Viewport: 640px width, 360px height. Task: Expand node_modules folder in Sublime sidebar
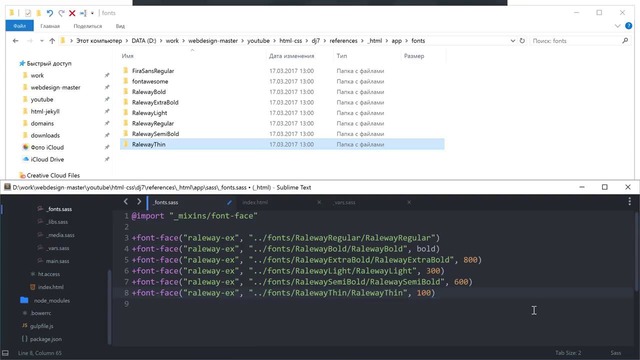51,300
